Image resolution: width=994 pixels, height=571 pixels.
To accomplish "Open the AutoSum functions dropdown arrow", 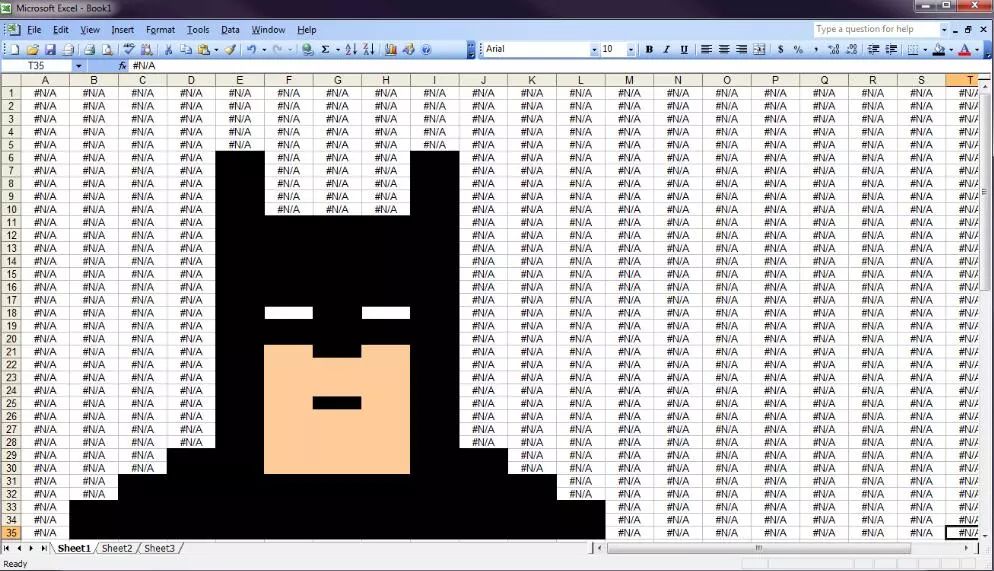I will click(x=337, y=49).
